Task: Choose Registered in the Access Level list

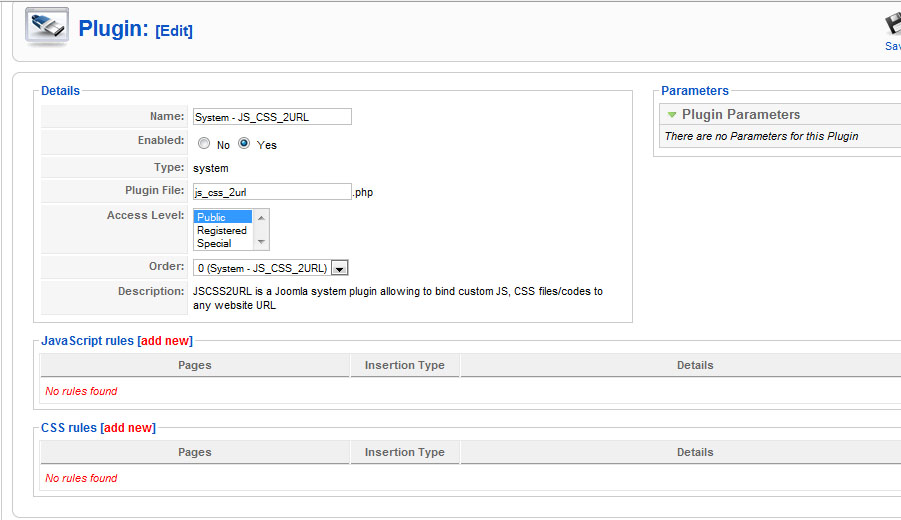Action: (223, 230)
